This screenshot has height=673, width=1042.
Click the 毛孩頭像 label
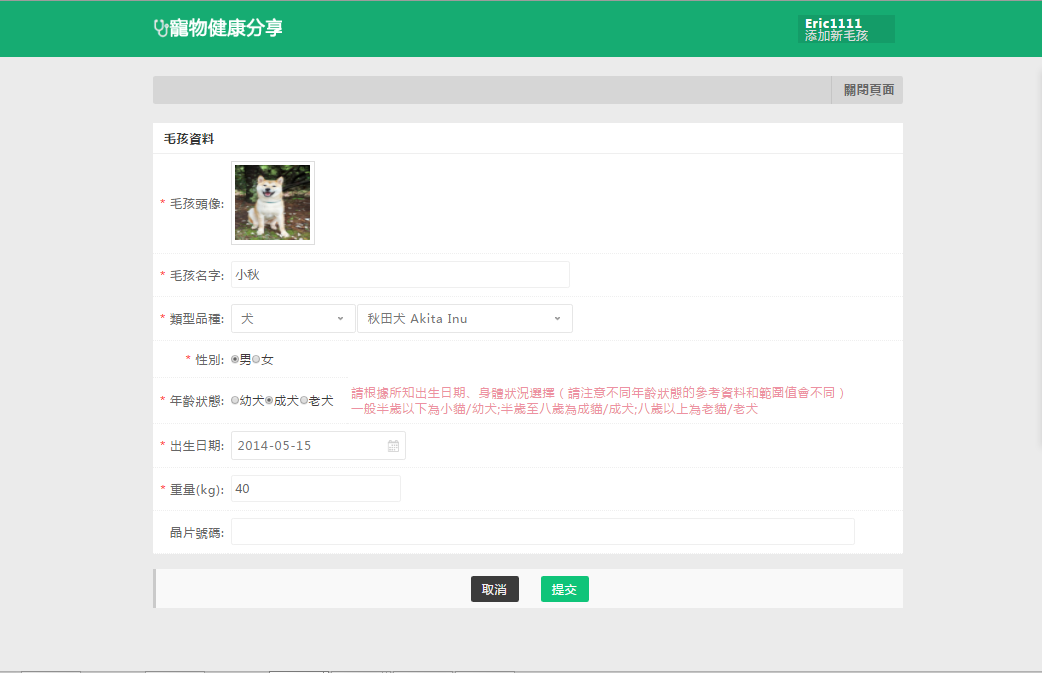click(197, 204)
